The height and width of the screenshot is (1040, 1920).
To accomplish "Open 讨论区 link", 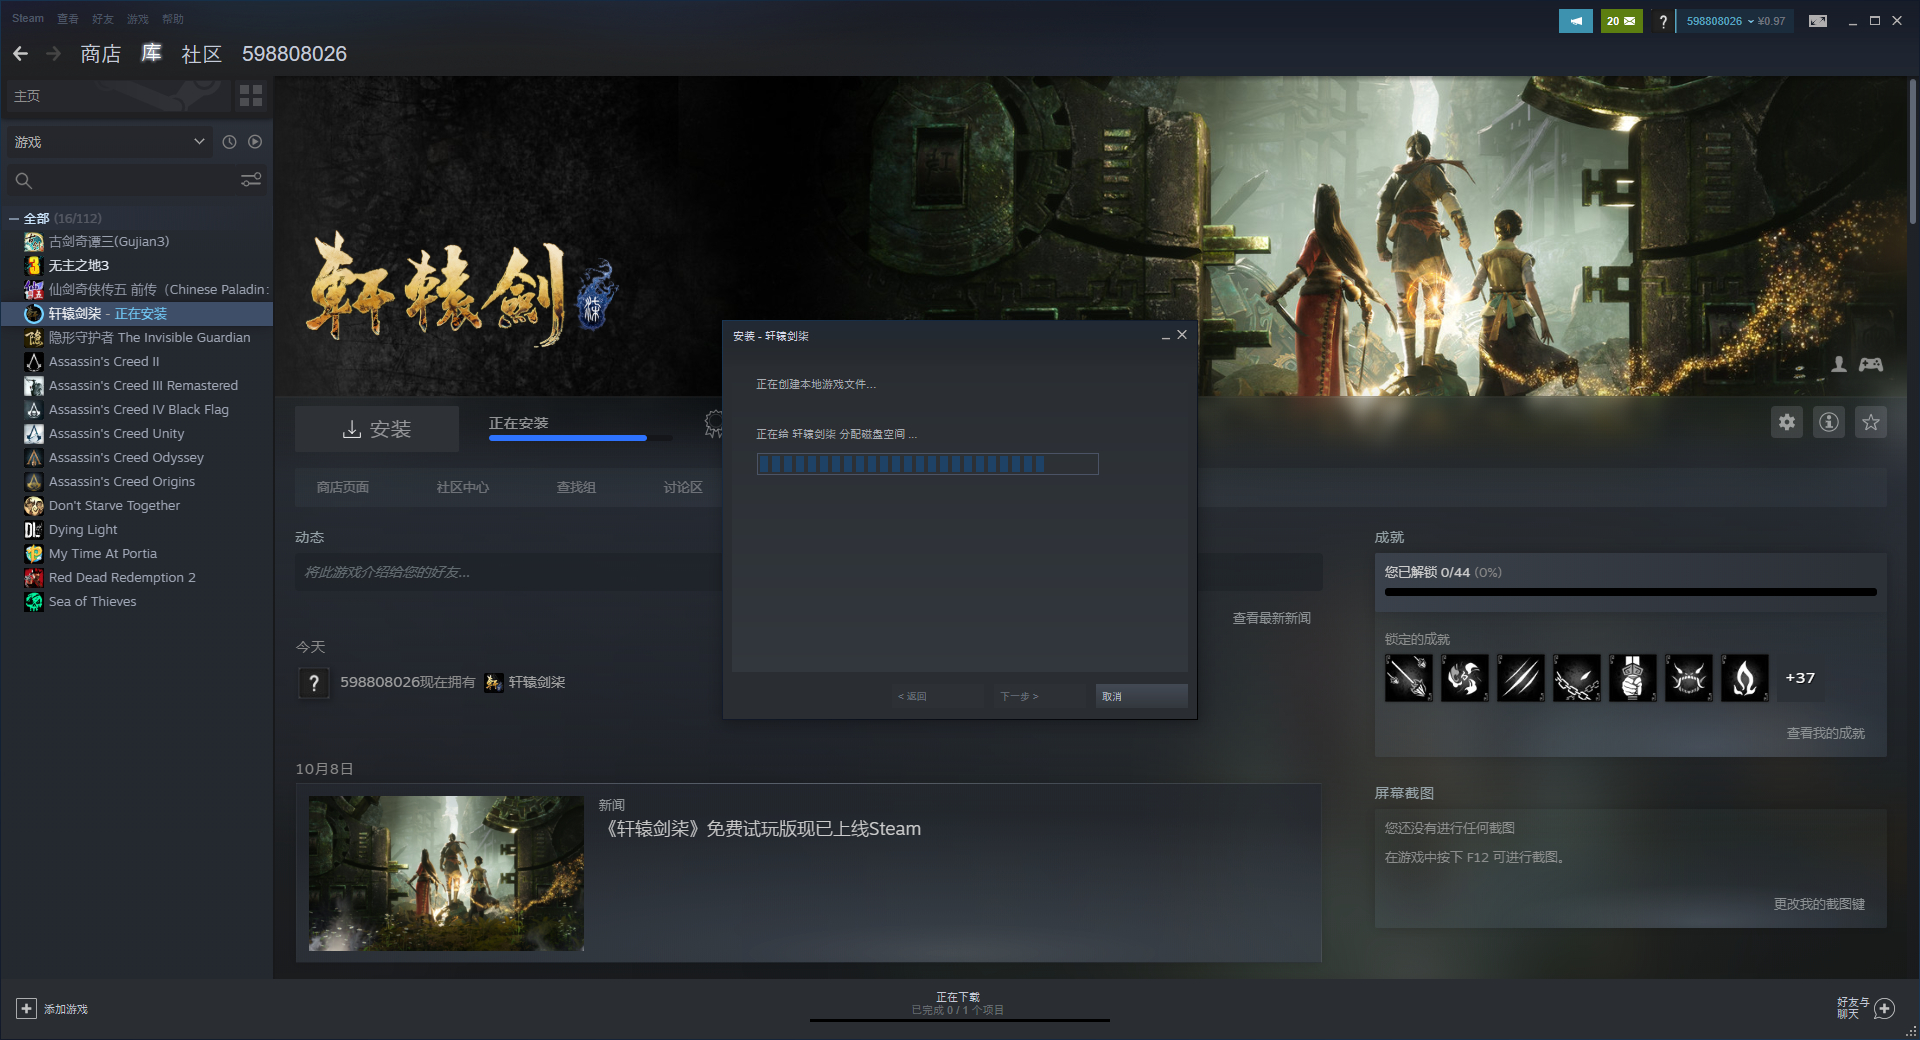I will click(683, 488).
